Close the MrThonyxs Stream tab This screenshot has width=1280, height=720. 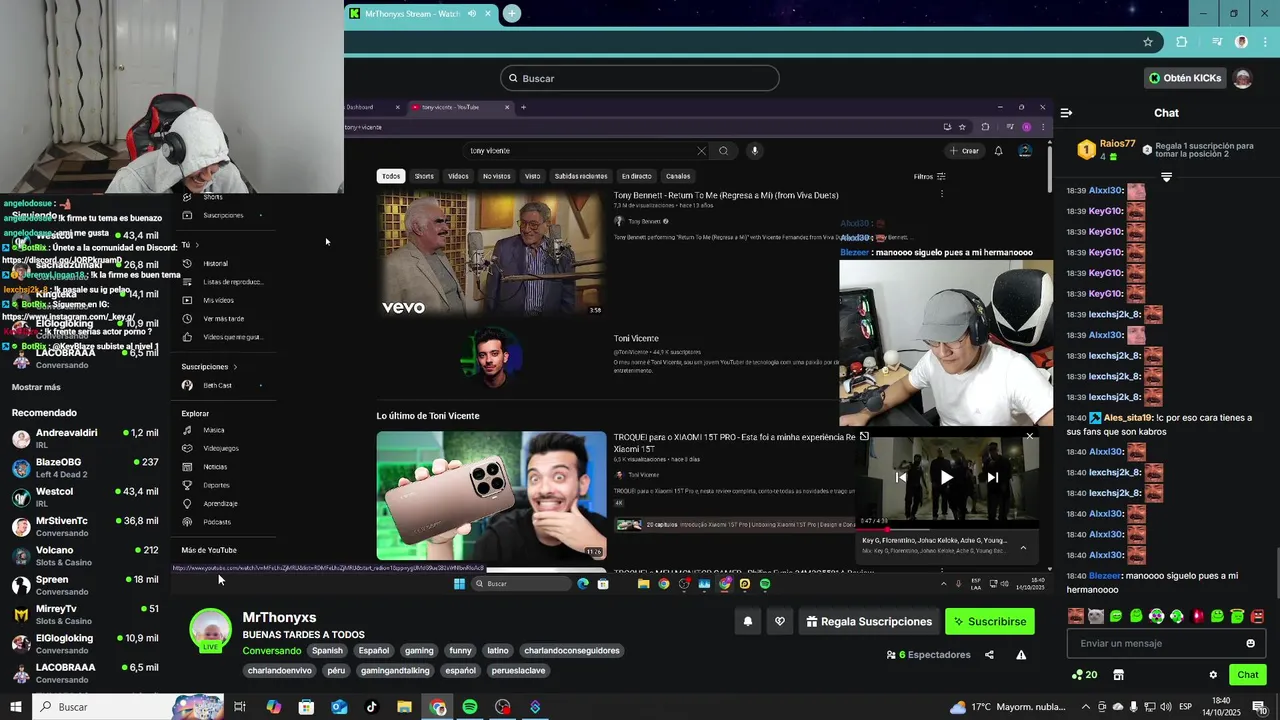click(488, 13)
